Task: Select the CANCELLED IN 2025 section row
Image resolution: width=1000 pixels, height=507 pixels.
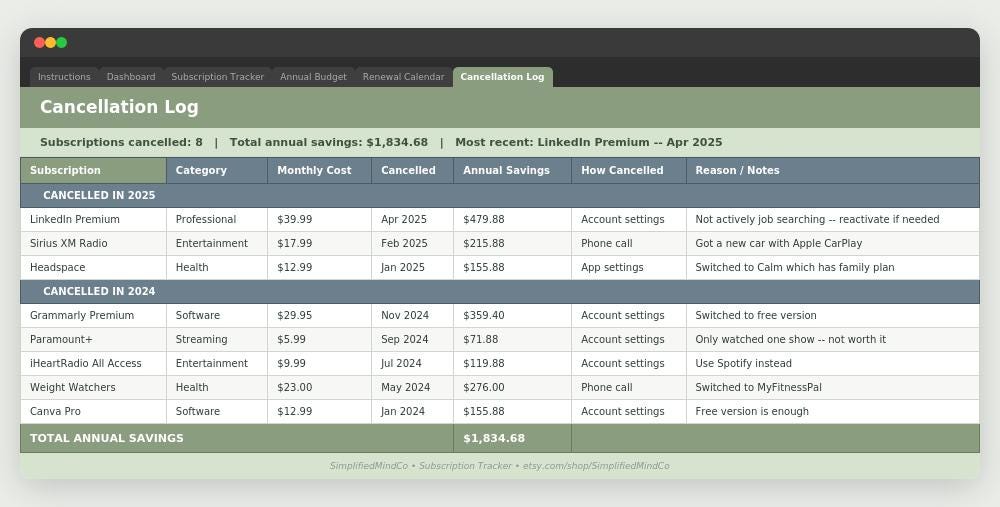Action: 500,195
